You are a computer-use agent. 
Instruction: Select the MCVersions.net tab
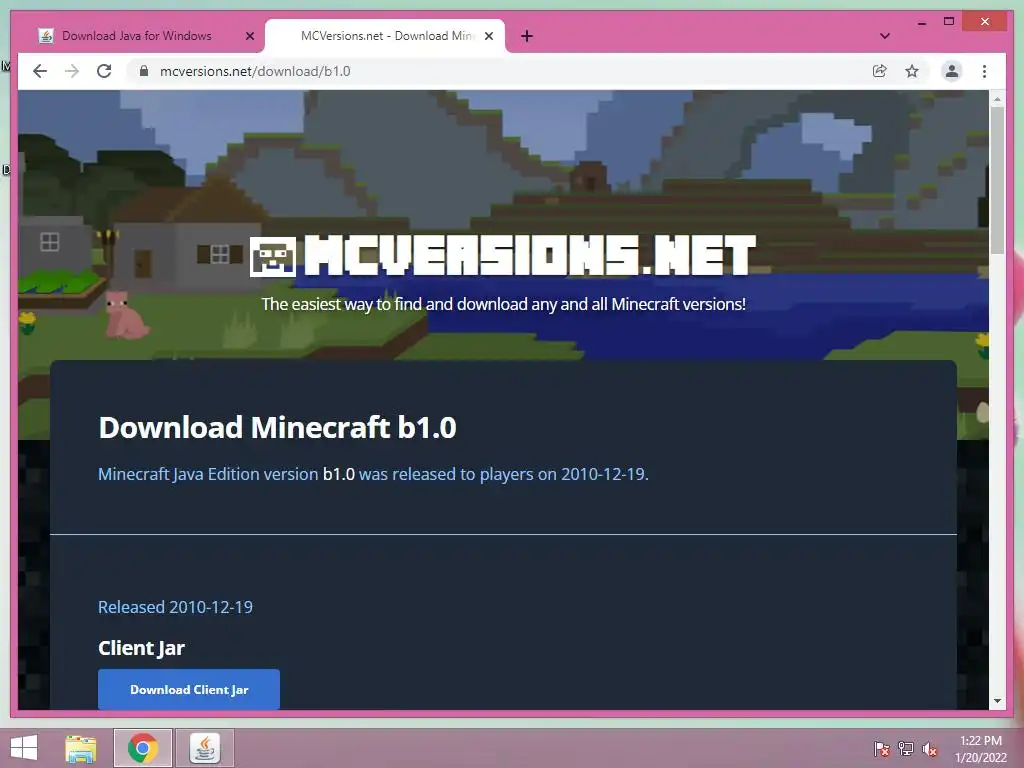[x=385, y=36]
